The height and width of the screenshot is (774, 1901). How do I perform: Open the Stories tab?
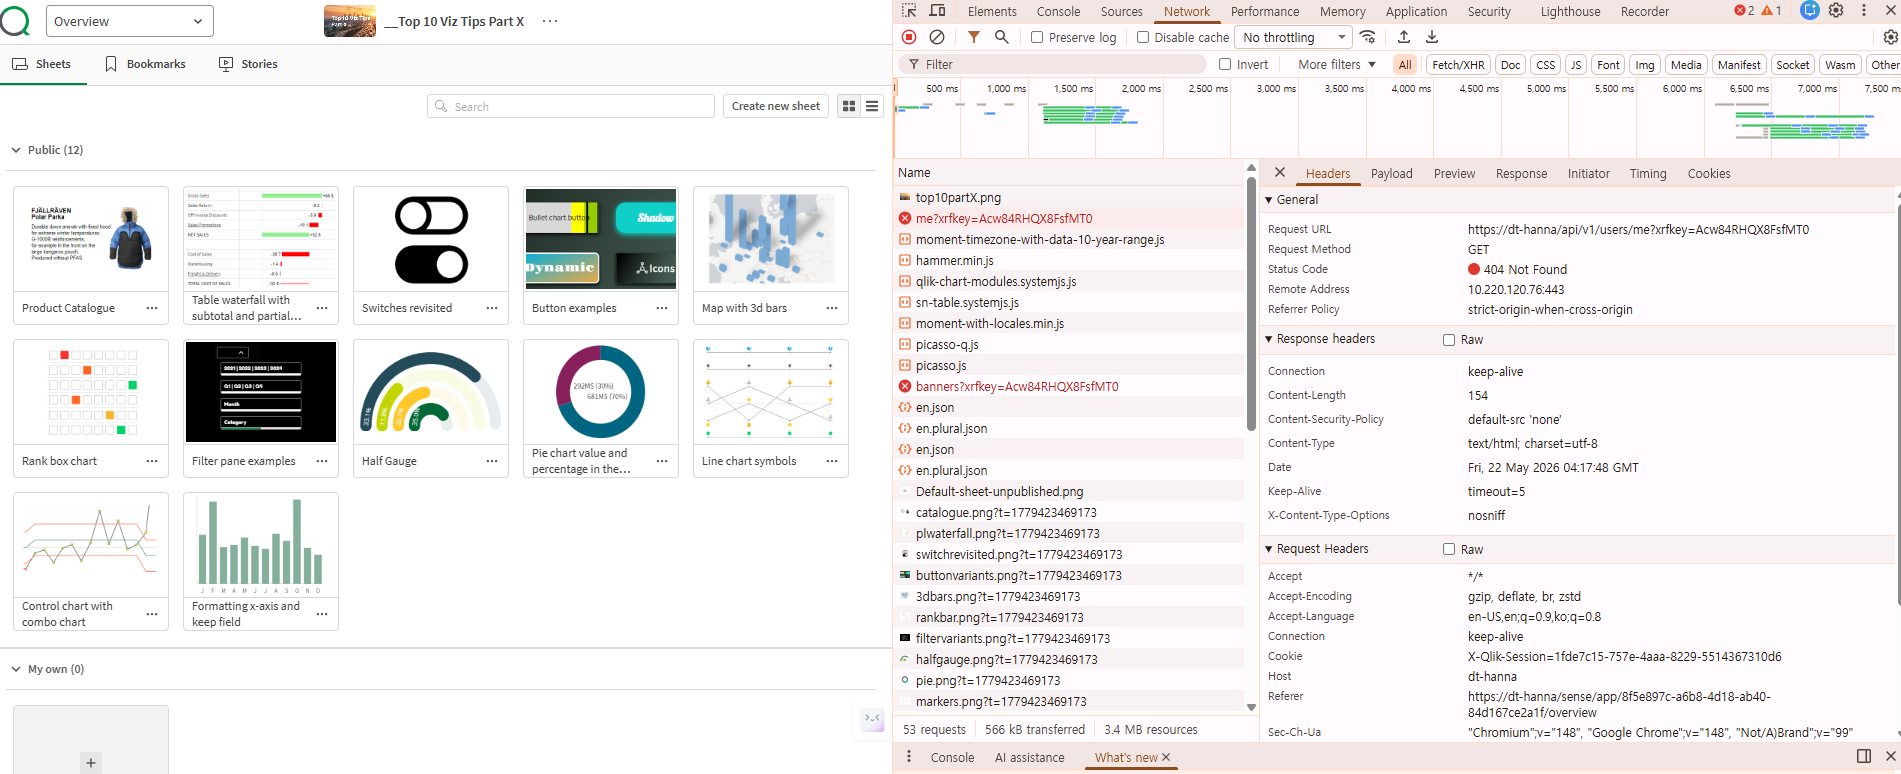tap(248, 64)
